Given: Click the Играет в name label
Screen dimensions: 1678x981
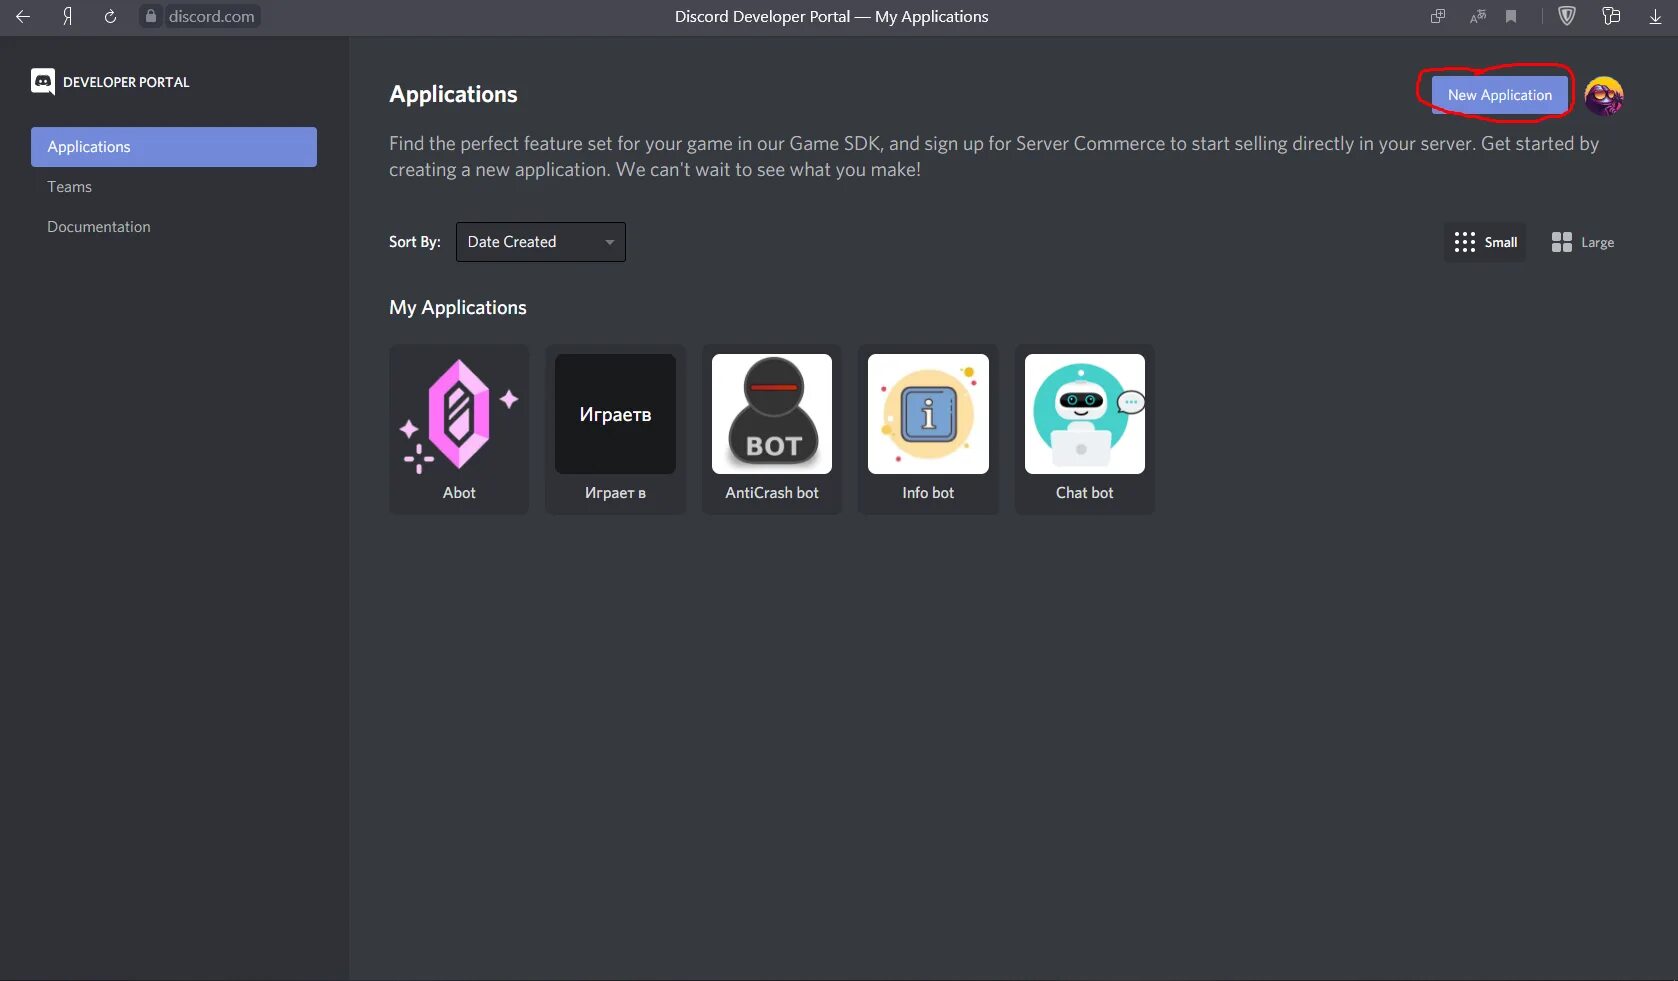Looking at the screenshot, I should click(x=615, y=493).
